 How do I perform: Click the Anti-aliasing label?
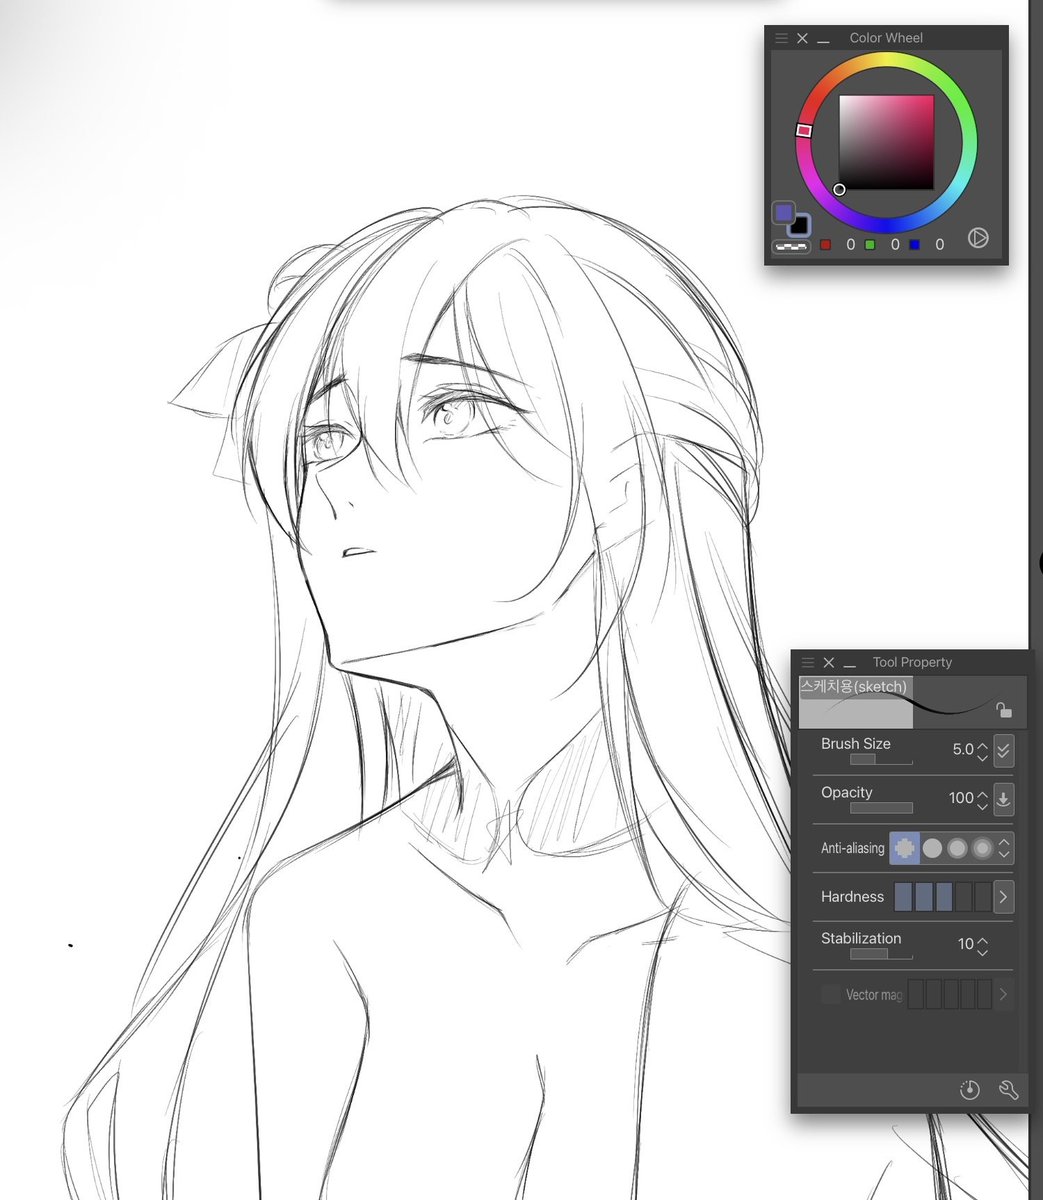[x=852, y=848]
